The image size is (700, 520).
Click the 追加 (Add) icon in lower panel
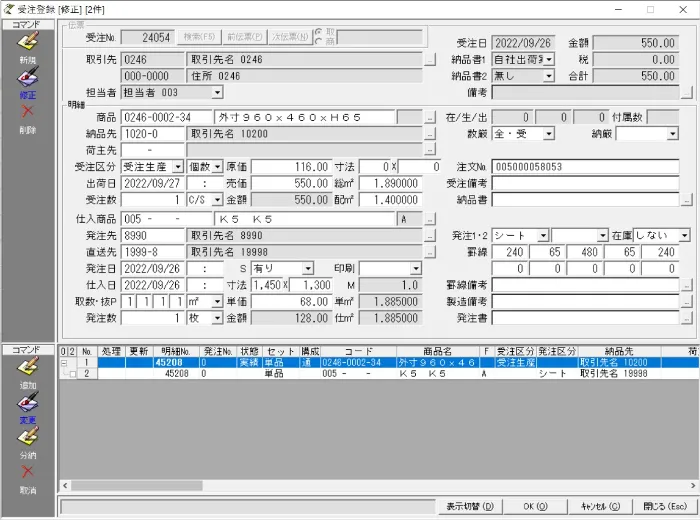28,367
